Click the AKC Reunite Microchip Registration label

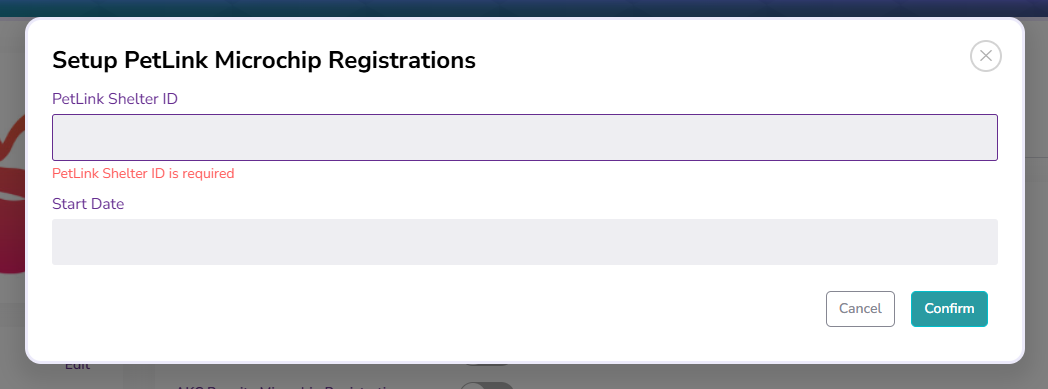tap(287, 387)
